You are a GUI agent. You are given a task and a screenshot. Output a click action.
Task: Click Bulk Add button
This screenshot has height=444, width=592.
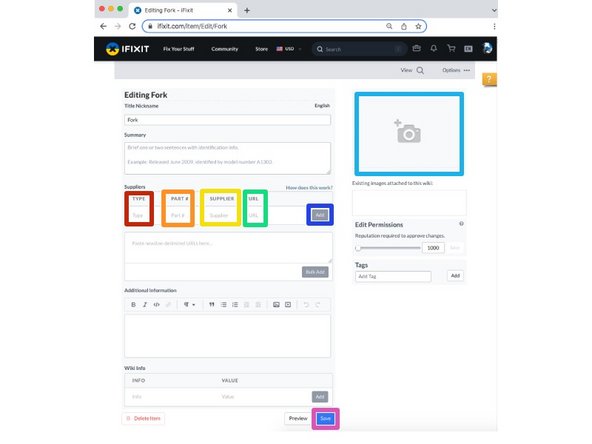pyautogui.click(x=315, y=272)
